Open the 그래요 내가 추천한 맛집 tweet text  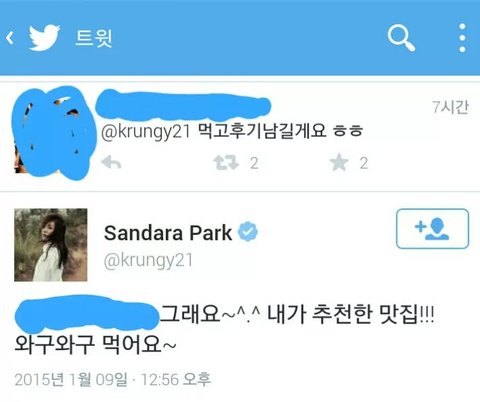point(224,329)
